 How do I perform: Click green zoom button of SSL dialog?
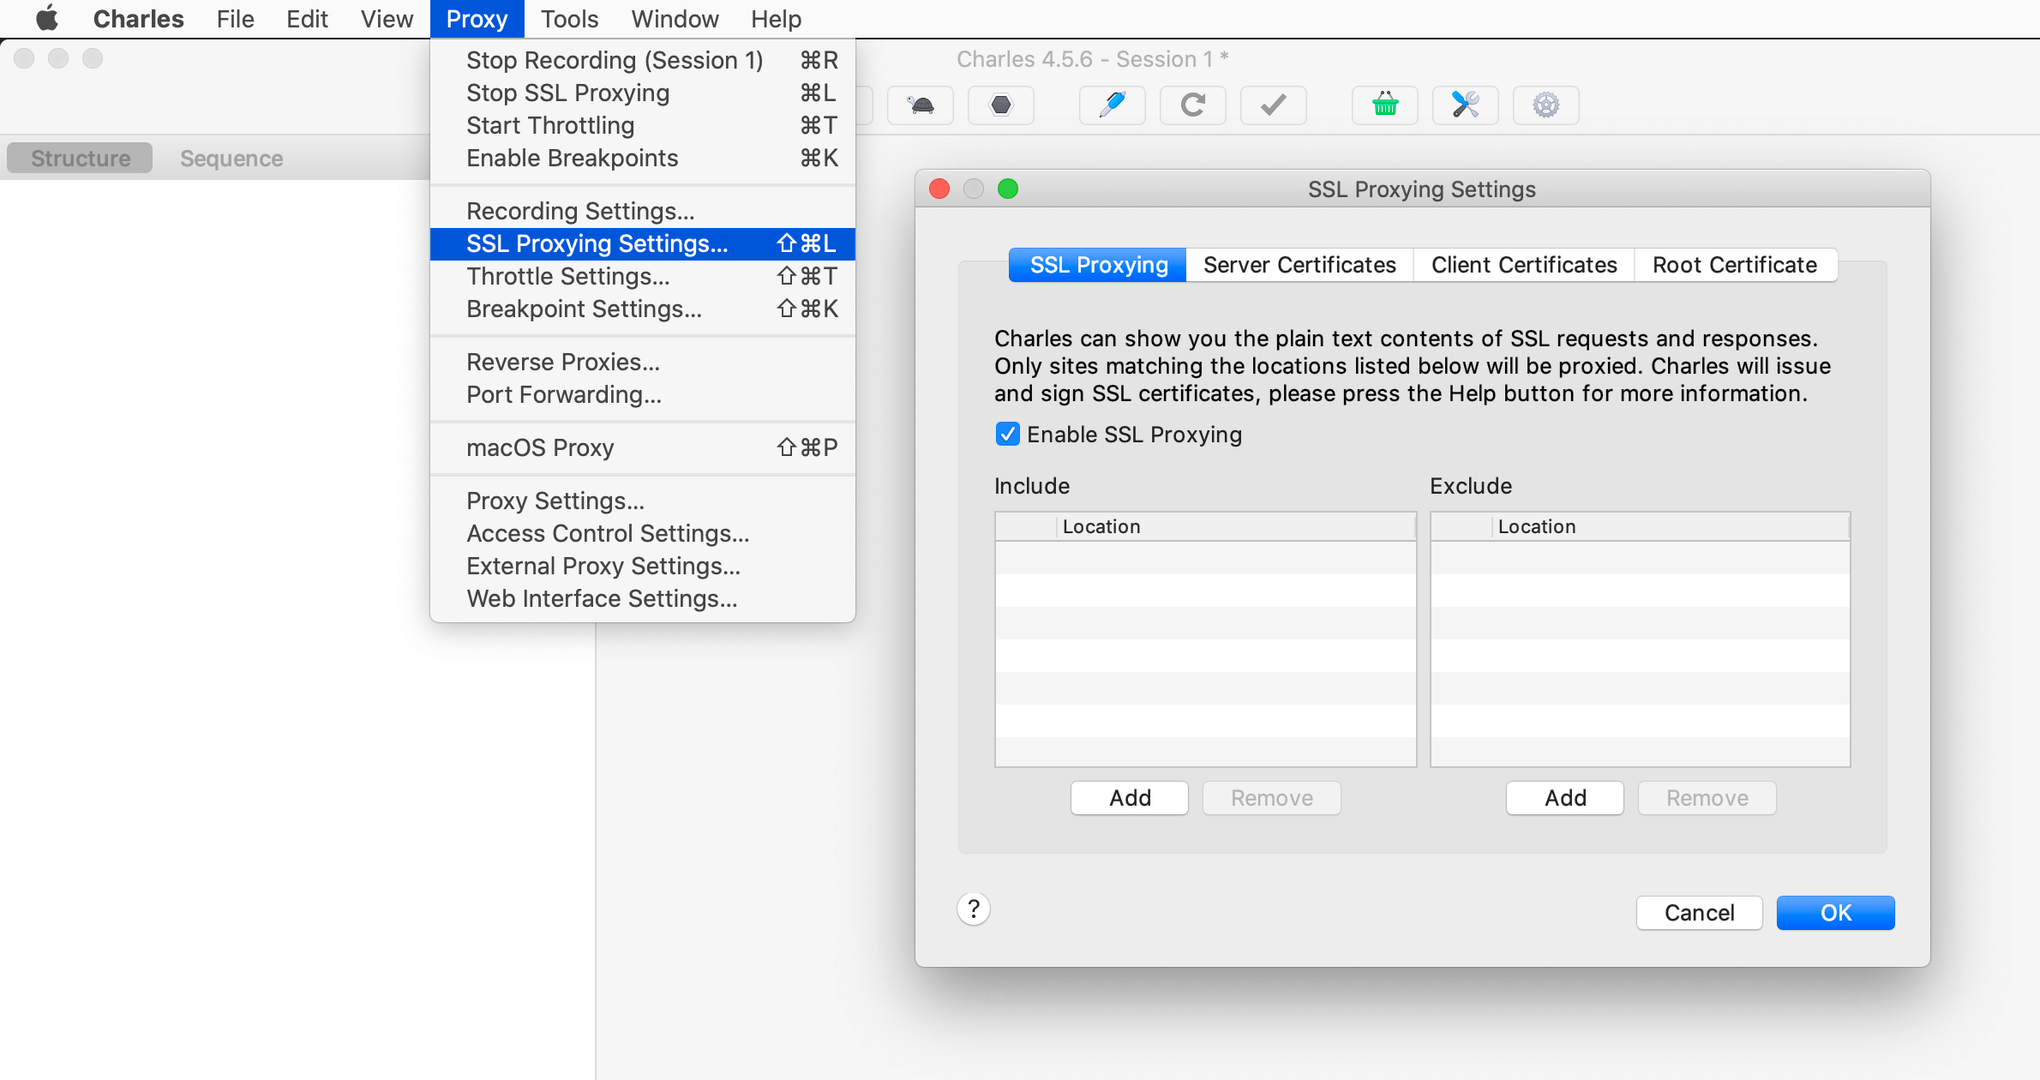pos(1008,189)
